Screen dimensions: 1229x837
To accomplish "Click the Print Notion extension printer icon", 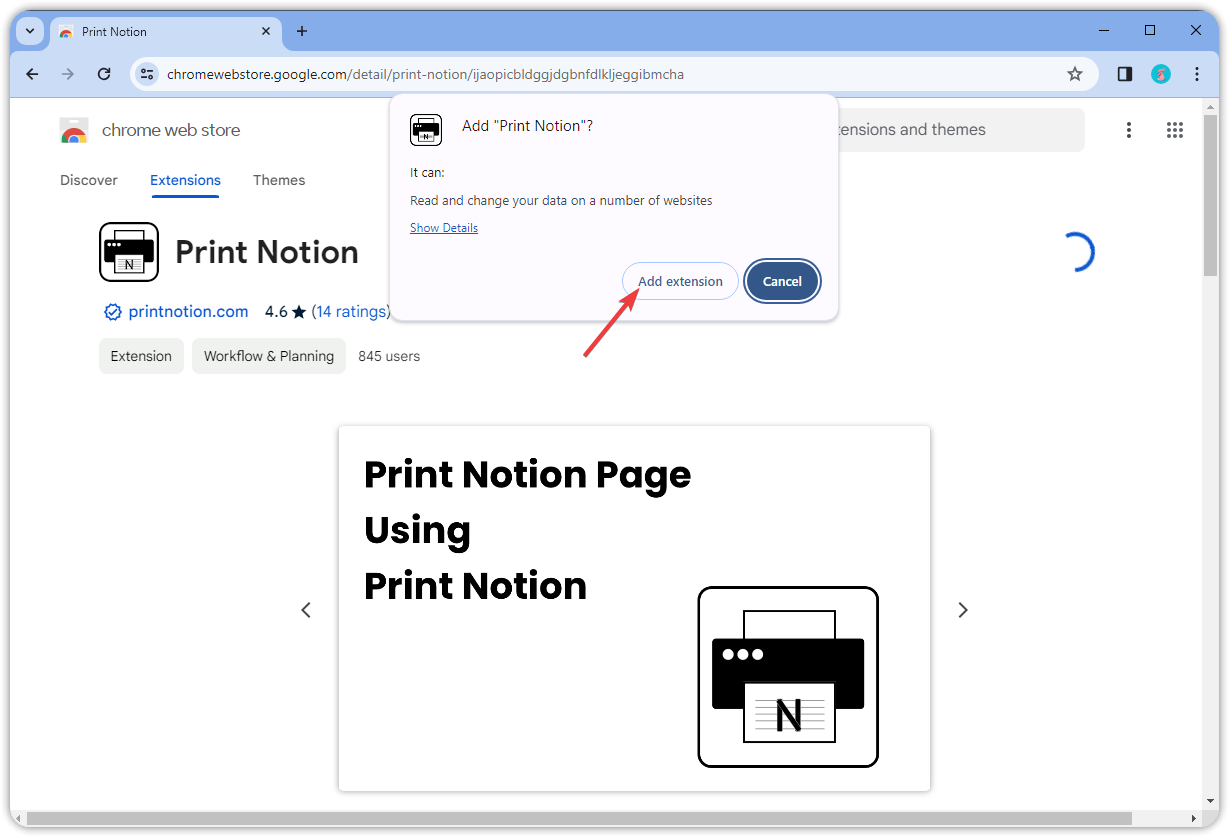I will pos(129,251).
